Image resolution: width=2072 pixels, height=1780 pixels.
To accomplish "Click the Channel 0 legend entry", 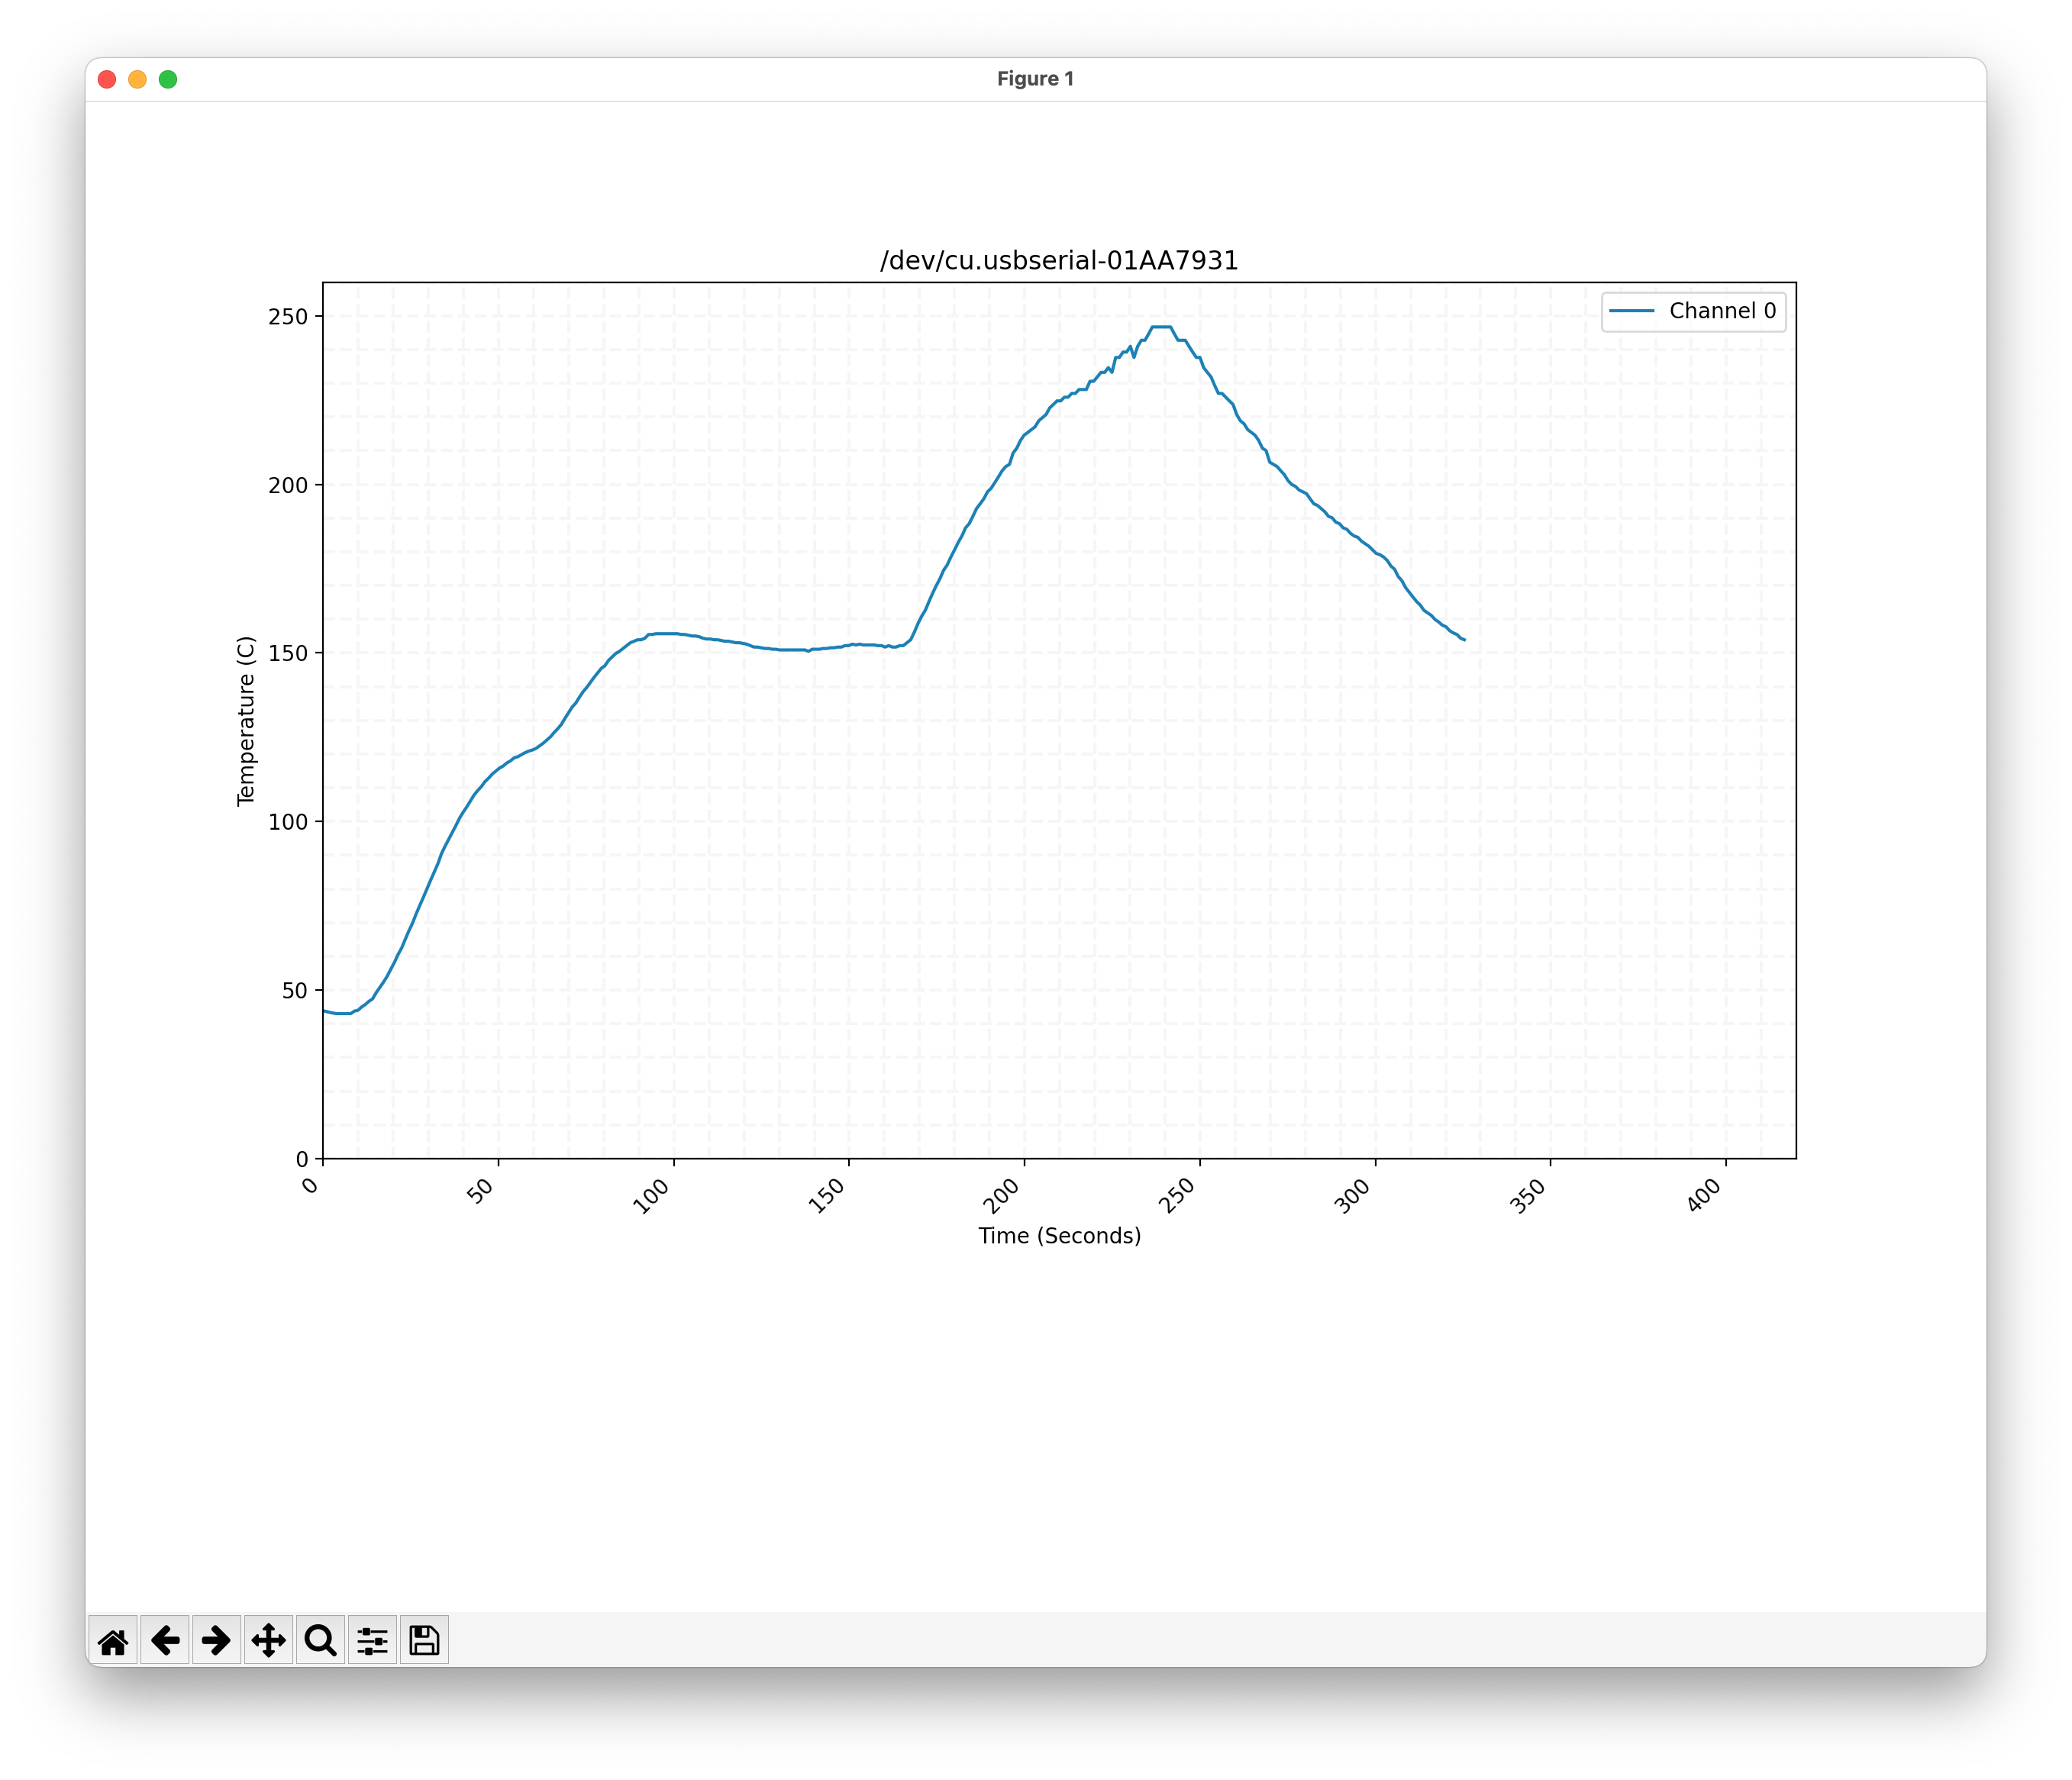I will 1722,311.
